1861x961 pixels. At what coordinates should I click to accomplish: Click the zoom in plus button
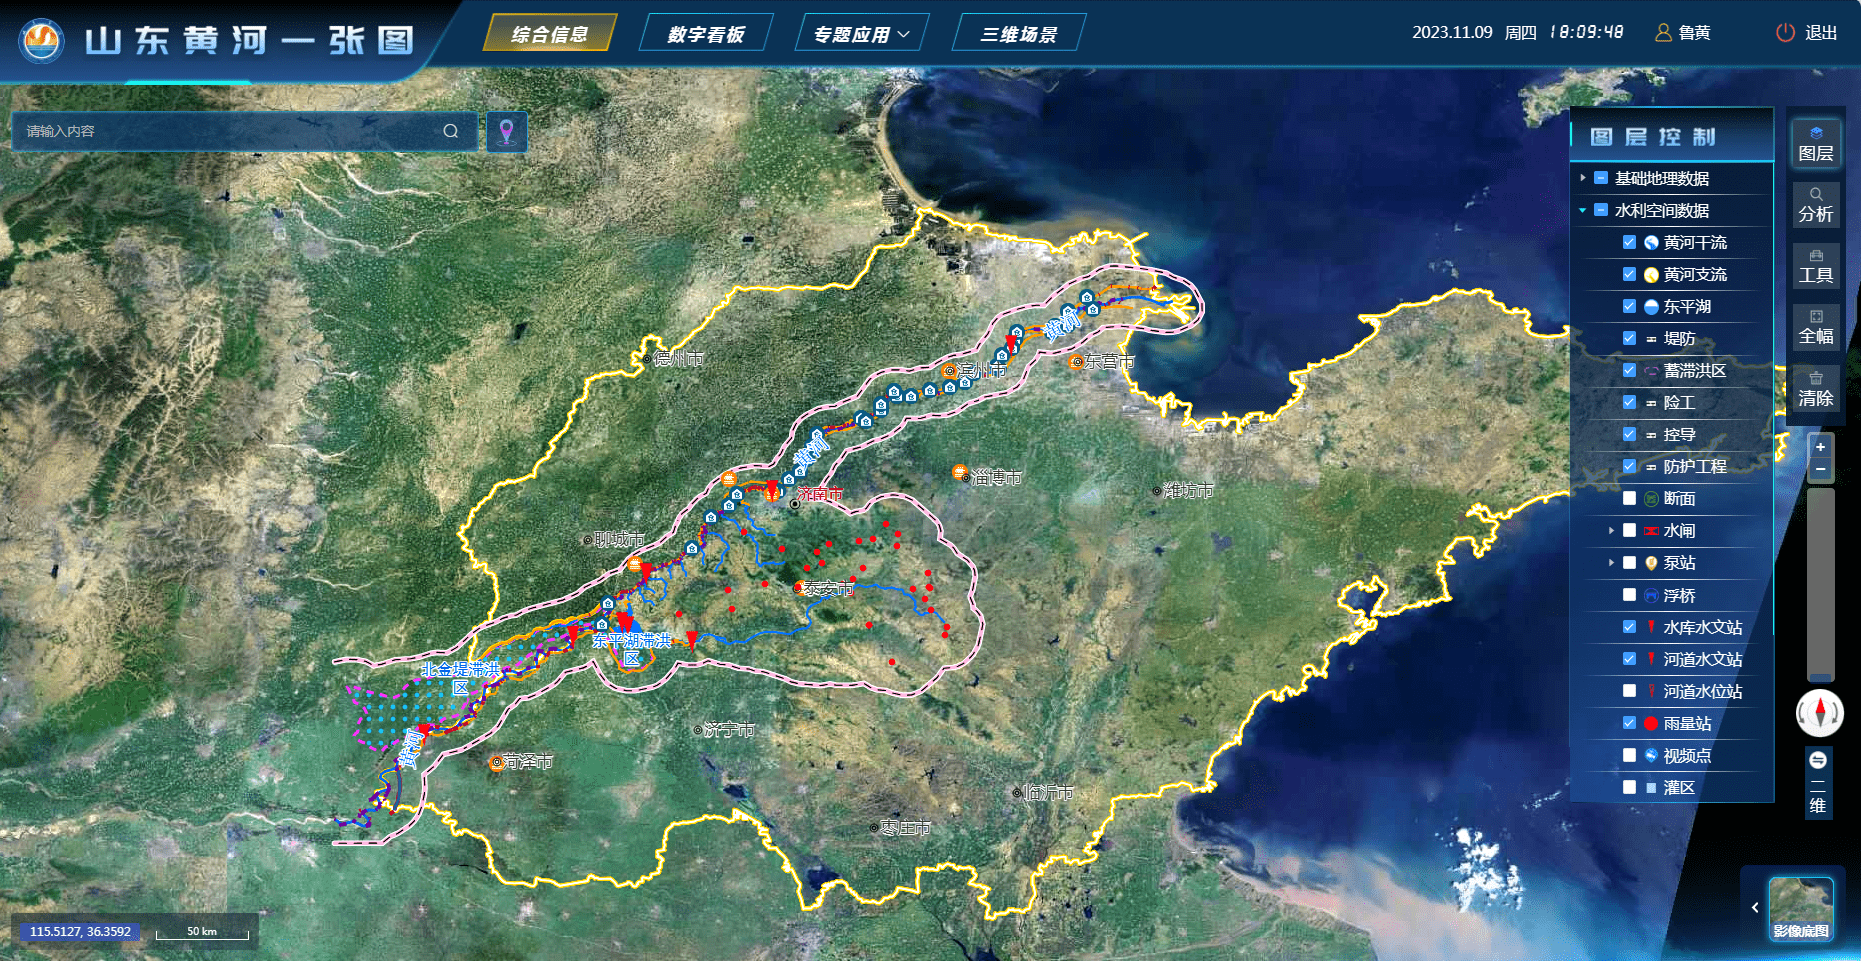pyautogui.click(x=1820, y=447)
